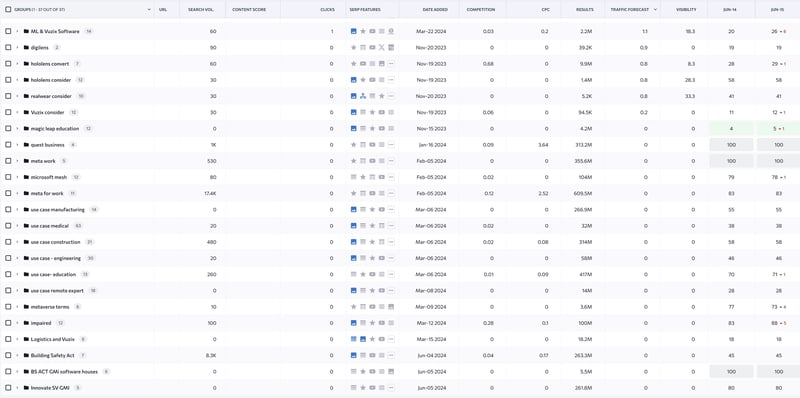
Task: Open the more-features dash icon in microsoft mesh row
Action: [391, 177]
